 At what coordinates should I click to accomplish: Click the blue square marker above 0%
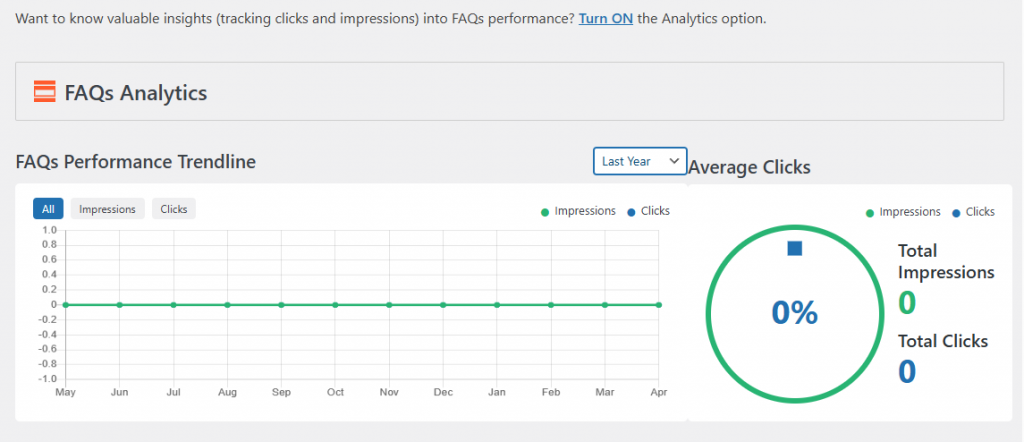tap(795, 248)
